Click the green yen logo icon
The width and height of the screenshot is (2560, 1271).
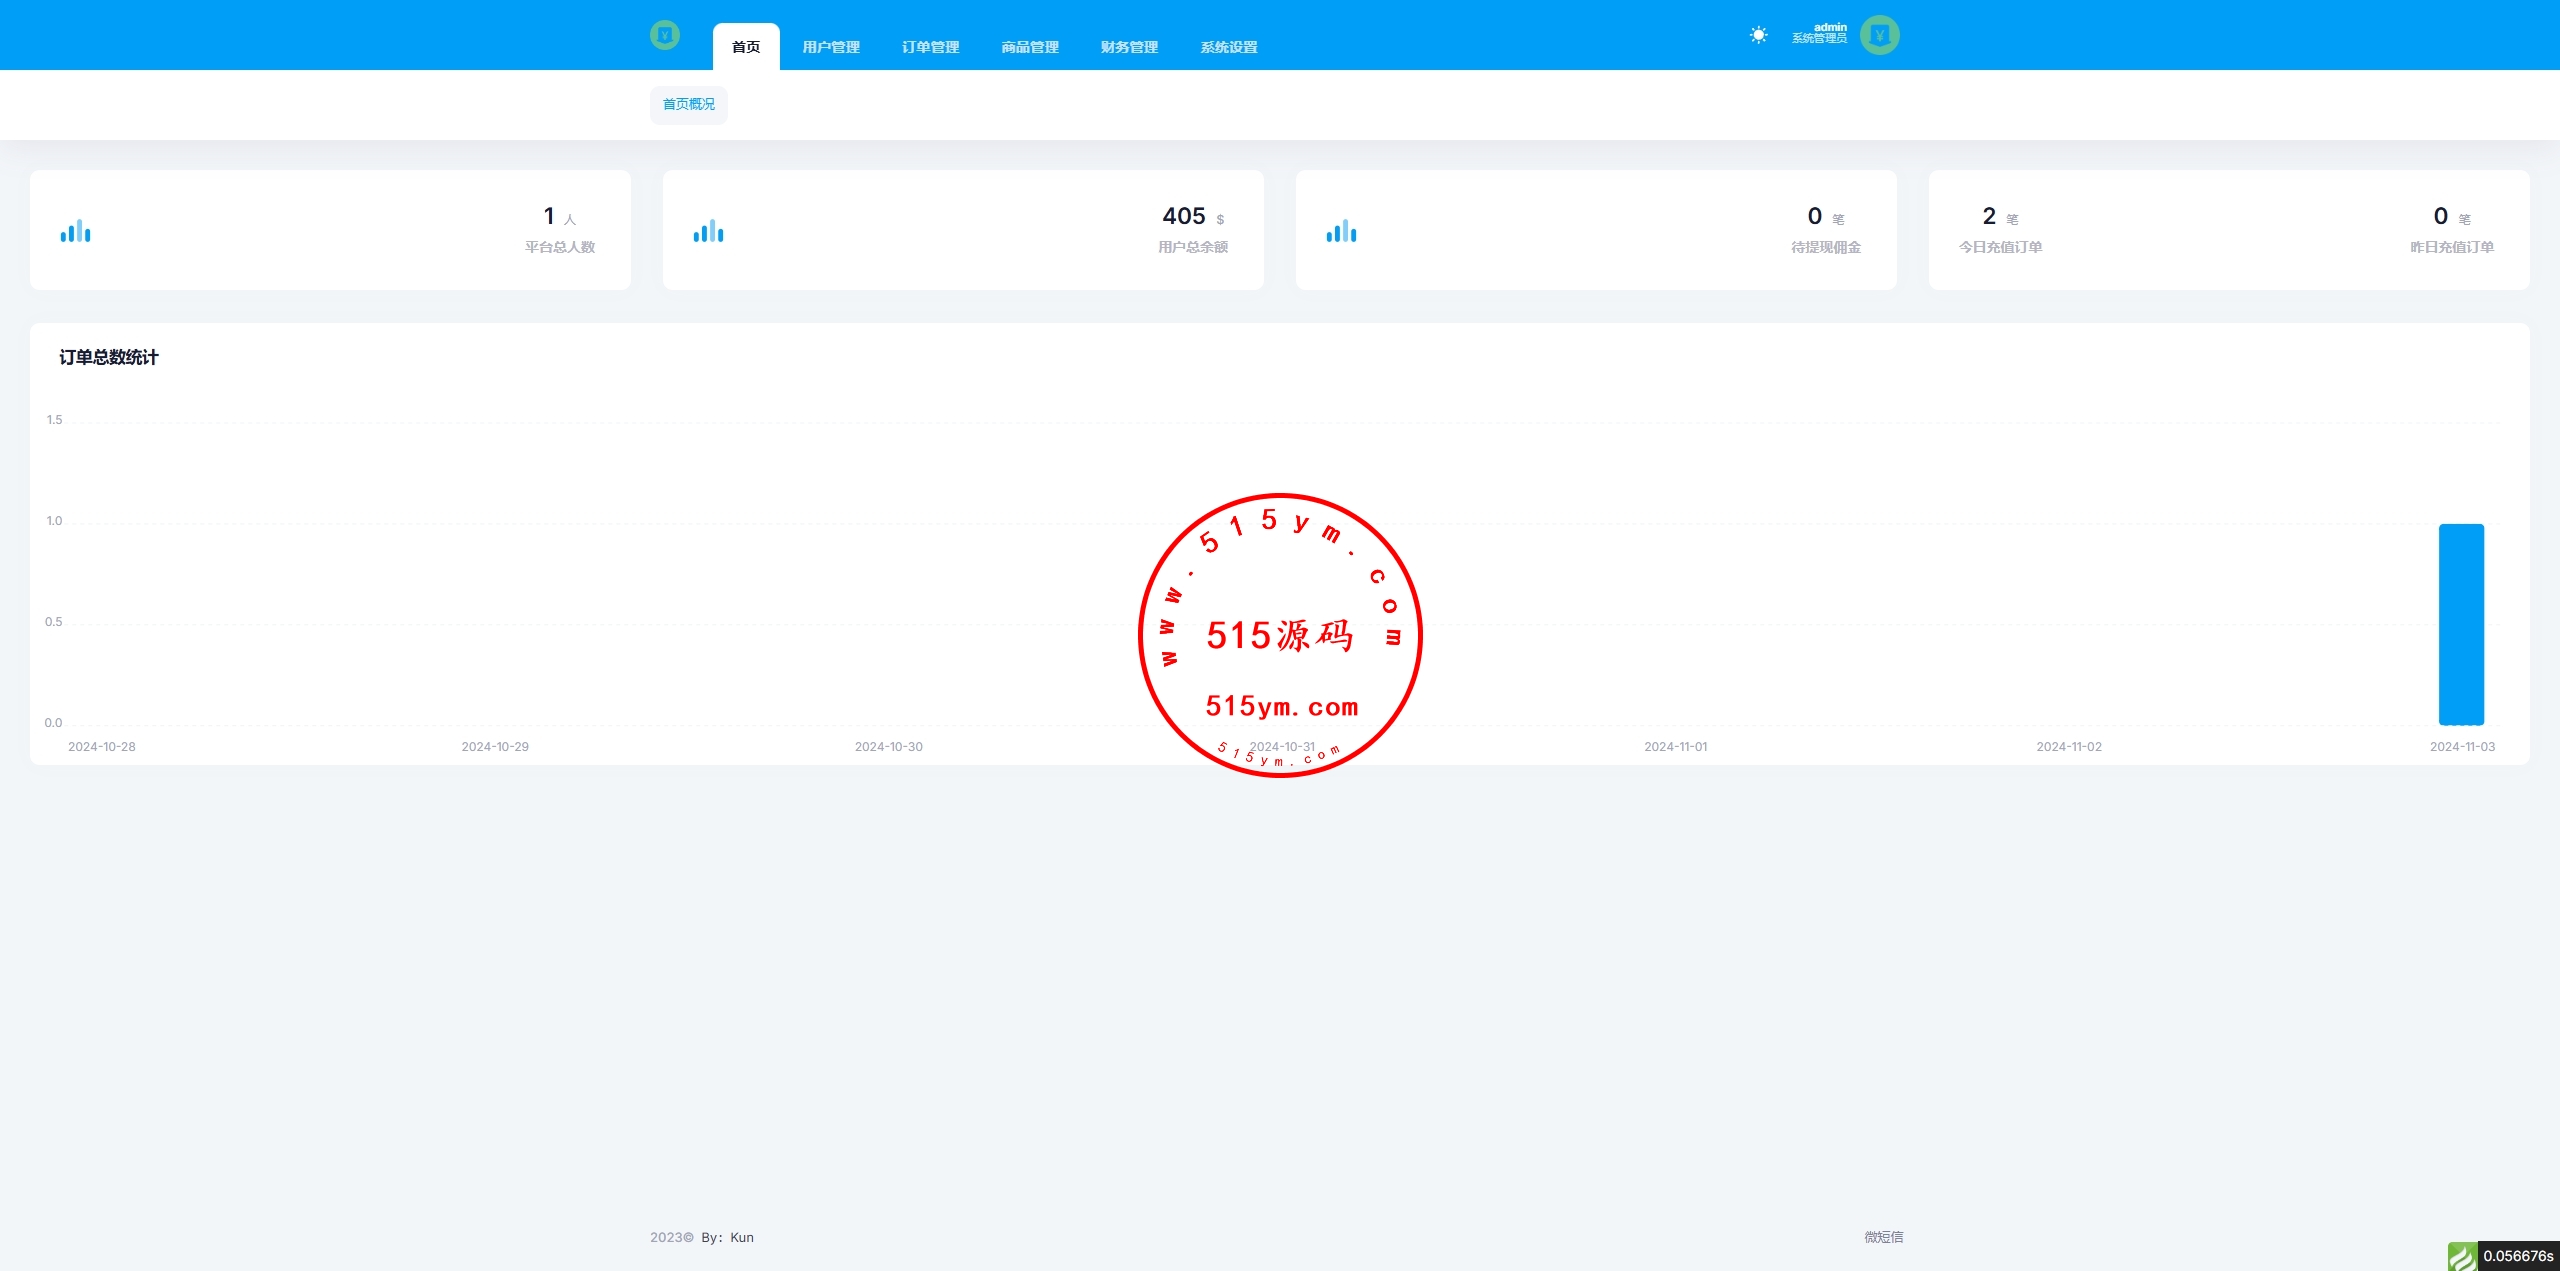tap(664, 36)
